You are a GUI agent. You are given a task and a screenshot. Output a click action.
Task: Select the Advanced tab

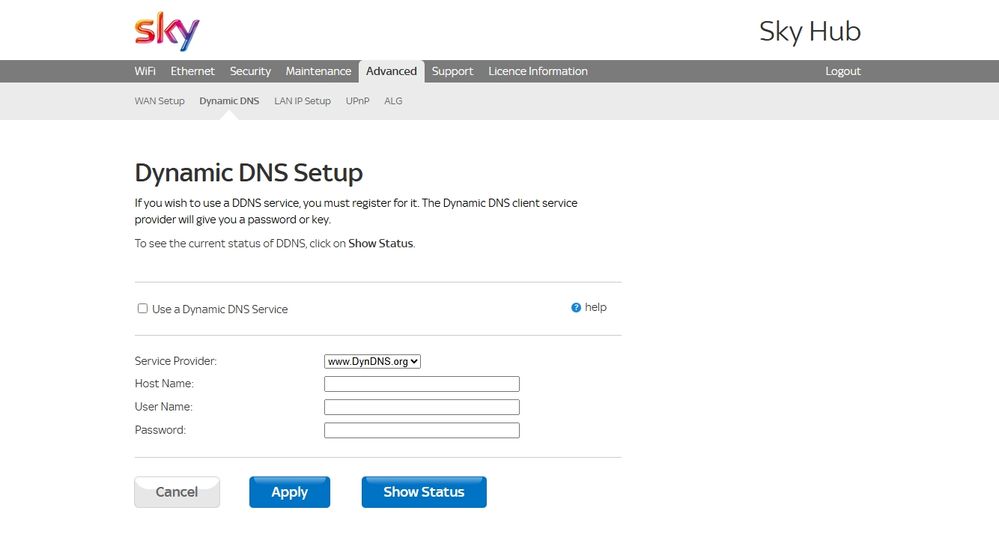click(391, 71)
